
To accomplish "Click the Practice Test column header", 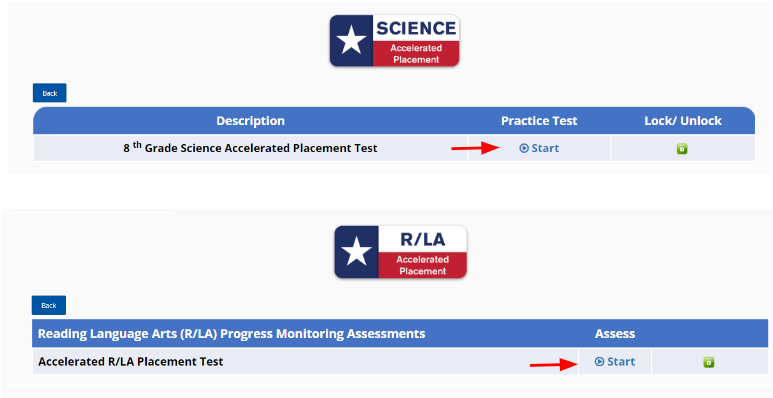I will pyautogui.click(x=539, y=121).
